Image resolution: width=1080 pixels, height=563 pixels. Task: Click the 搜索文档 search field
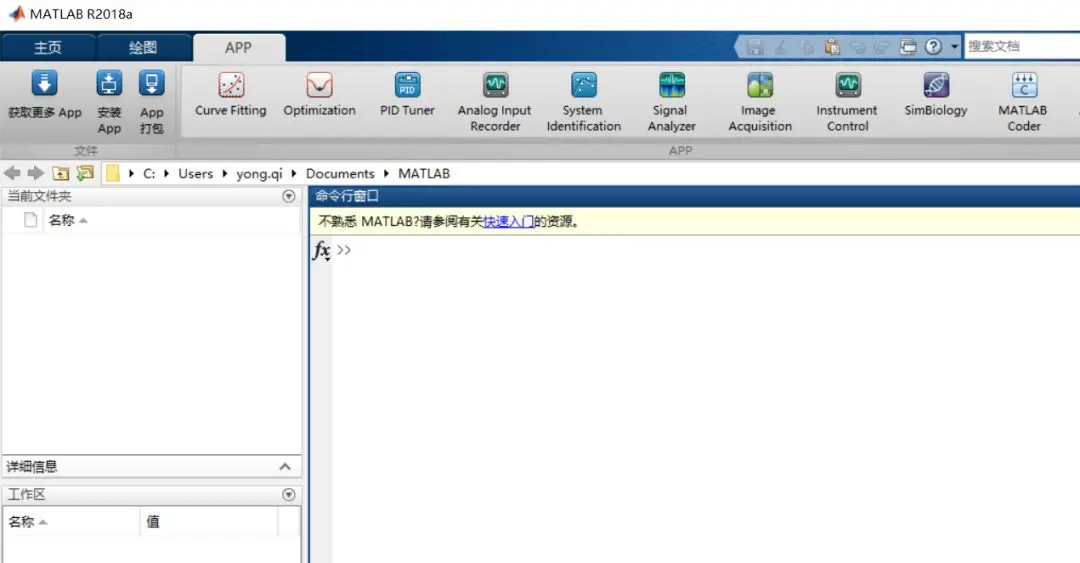click(1022, 46)
